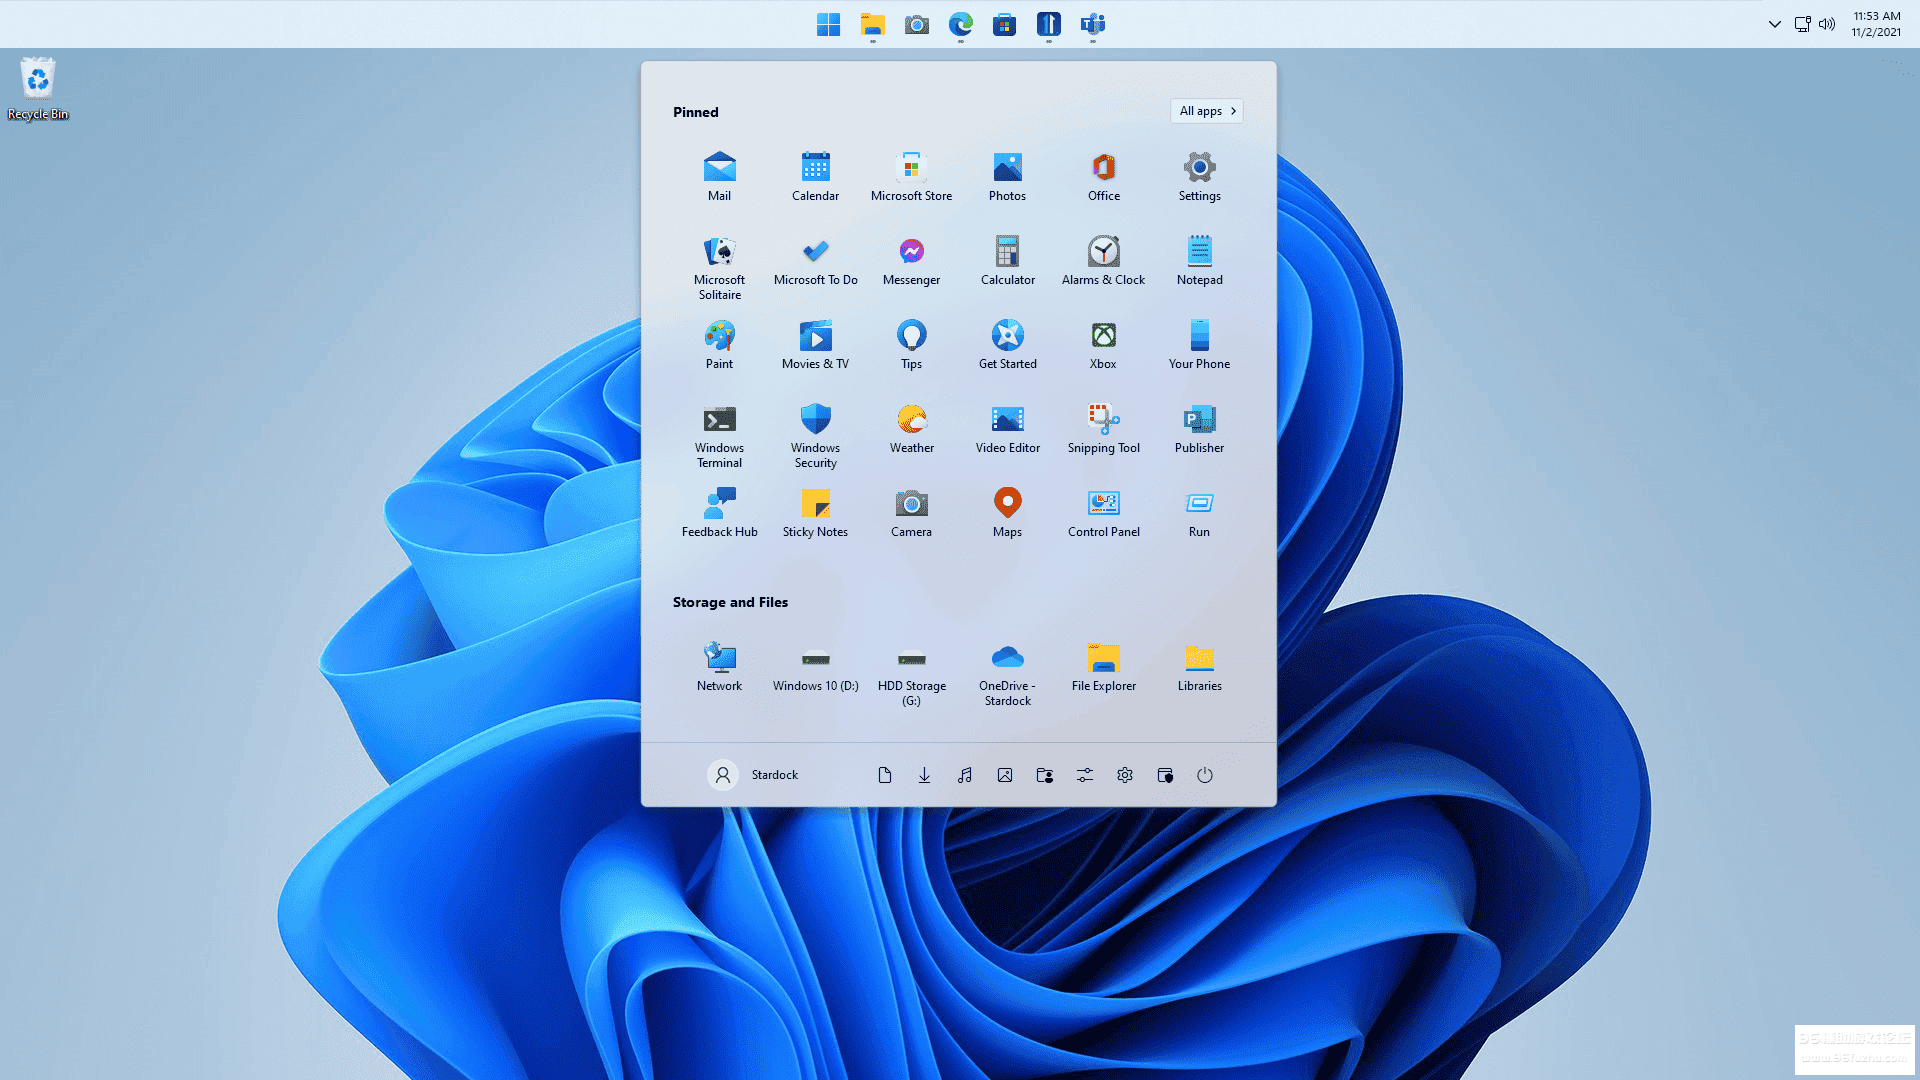Viewport: 1920px width, 1080px height.
Task: Open the Messenger app
Action: (911, 261)
